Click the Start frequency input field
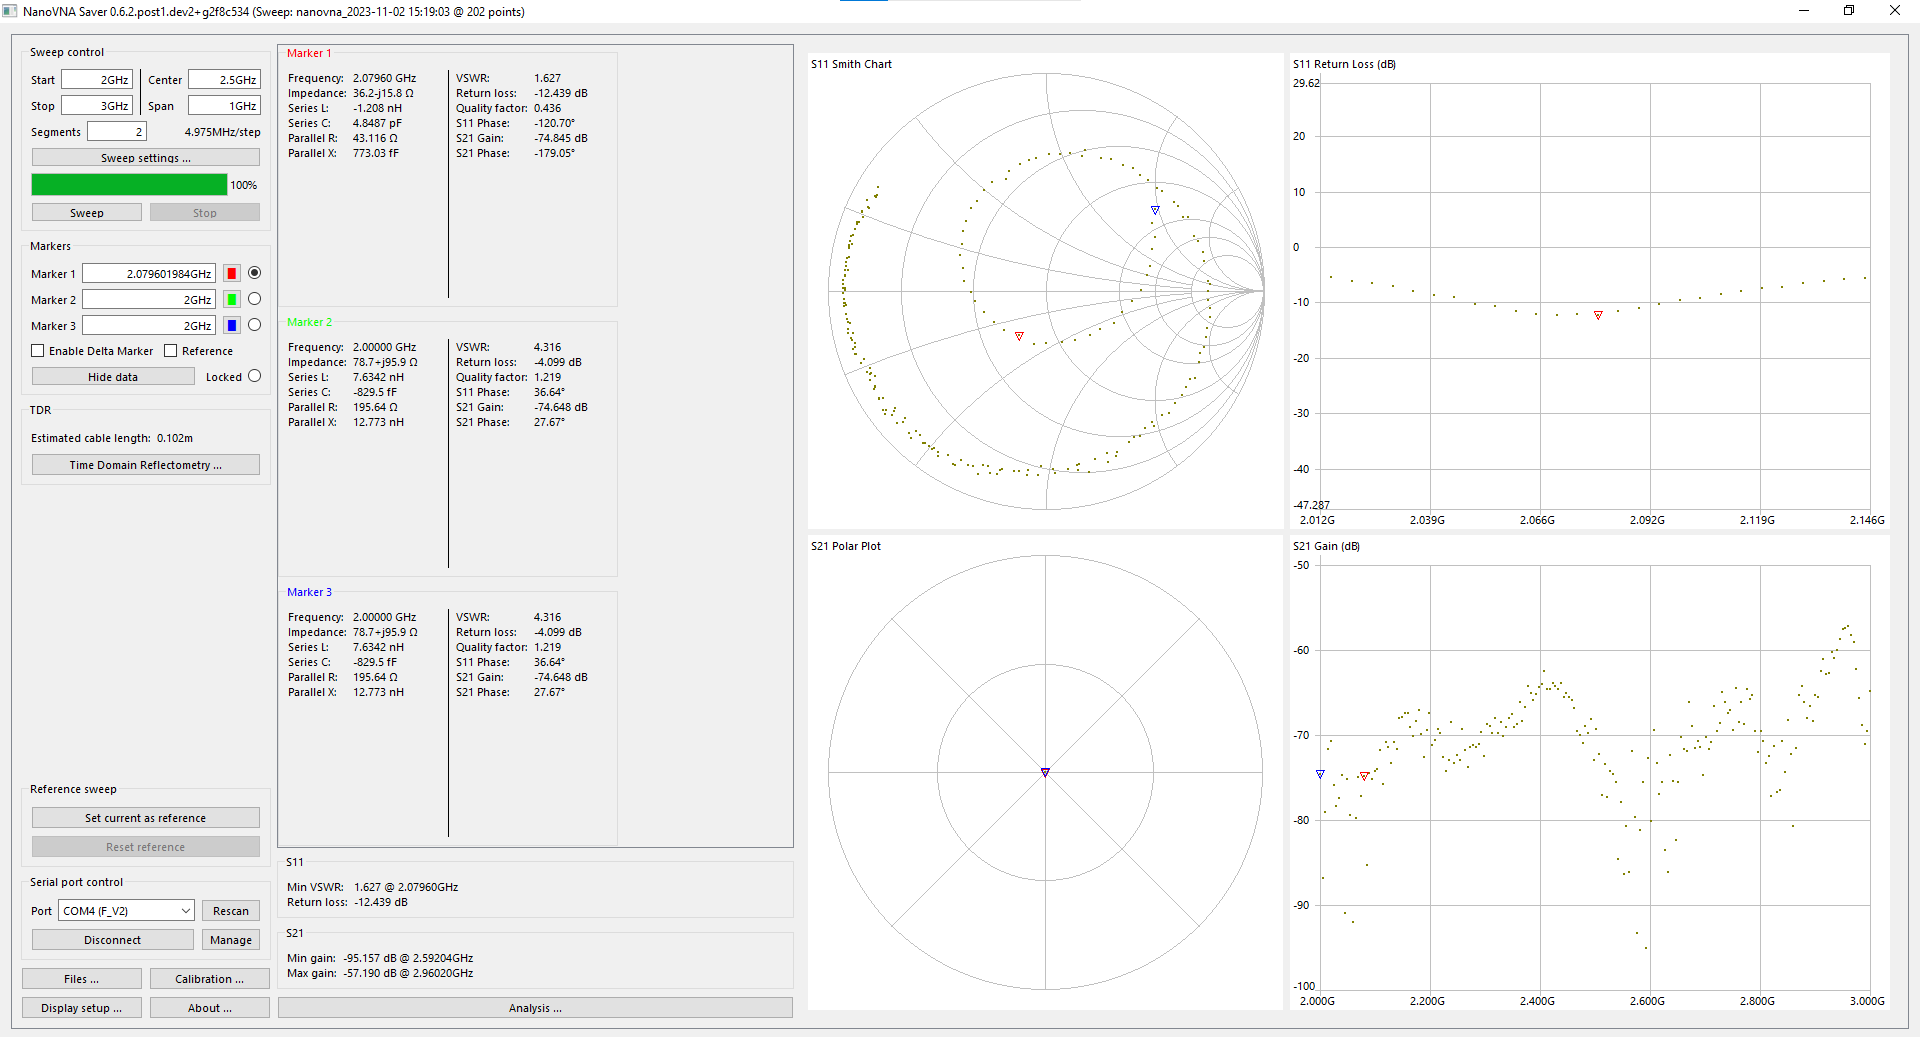1920x1037 pixels. pos(97,80)
